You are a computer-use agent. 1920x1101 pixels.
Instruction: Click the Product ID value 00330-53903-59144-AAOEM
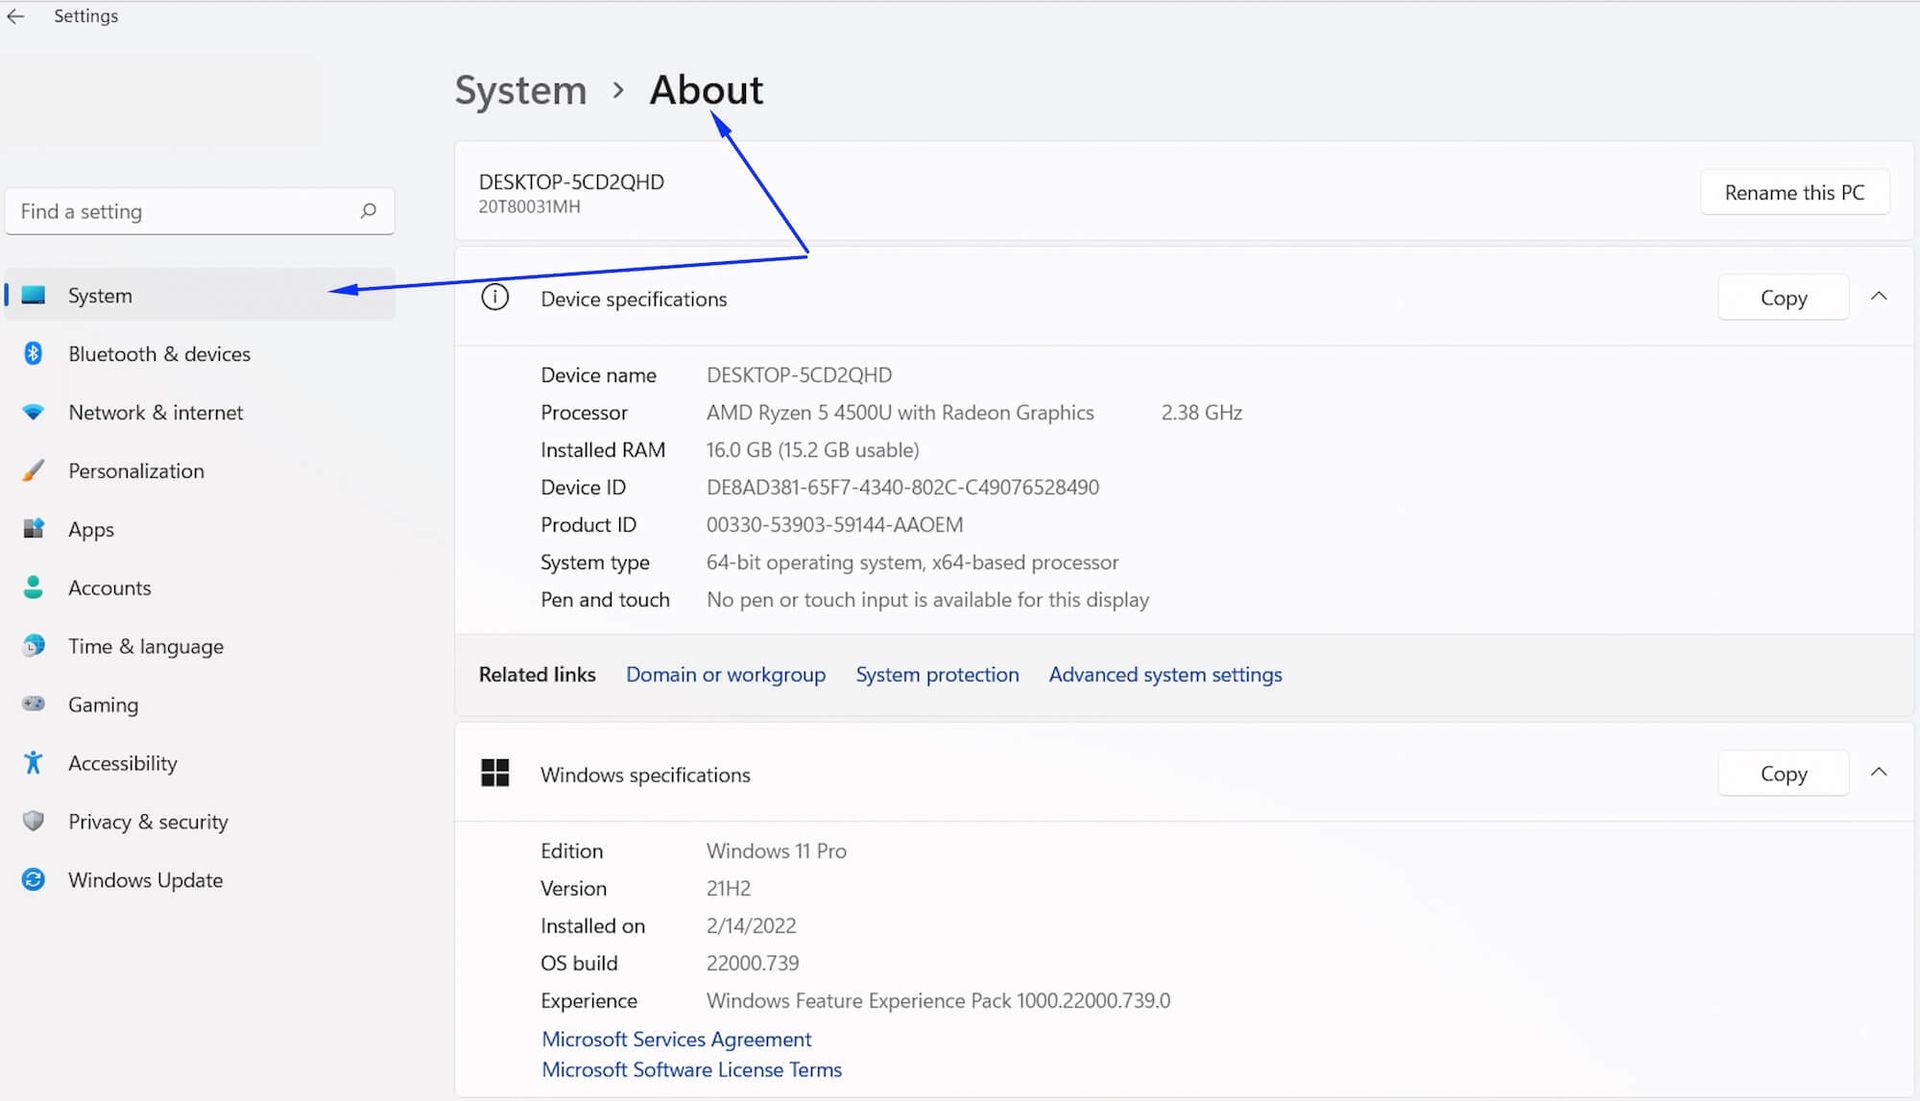click(x=834, y=525)
